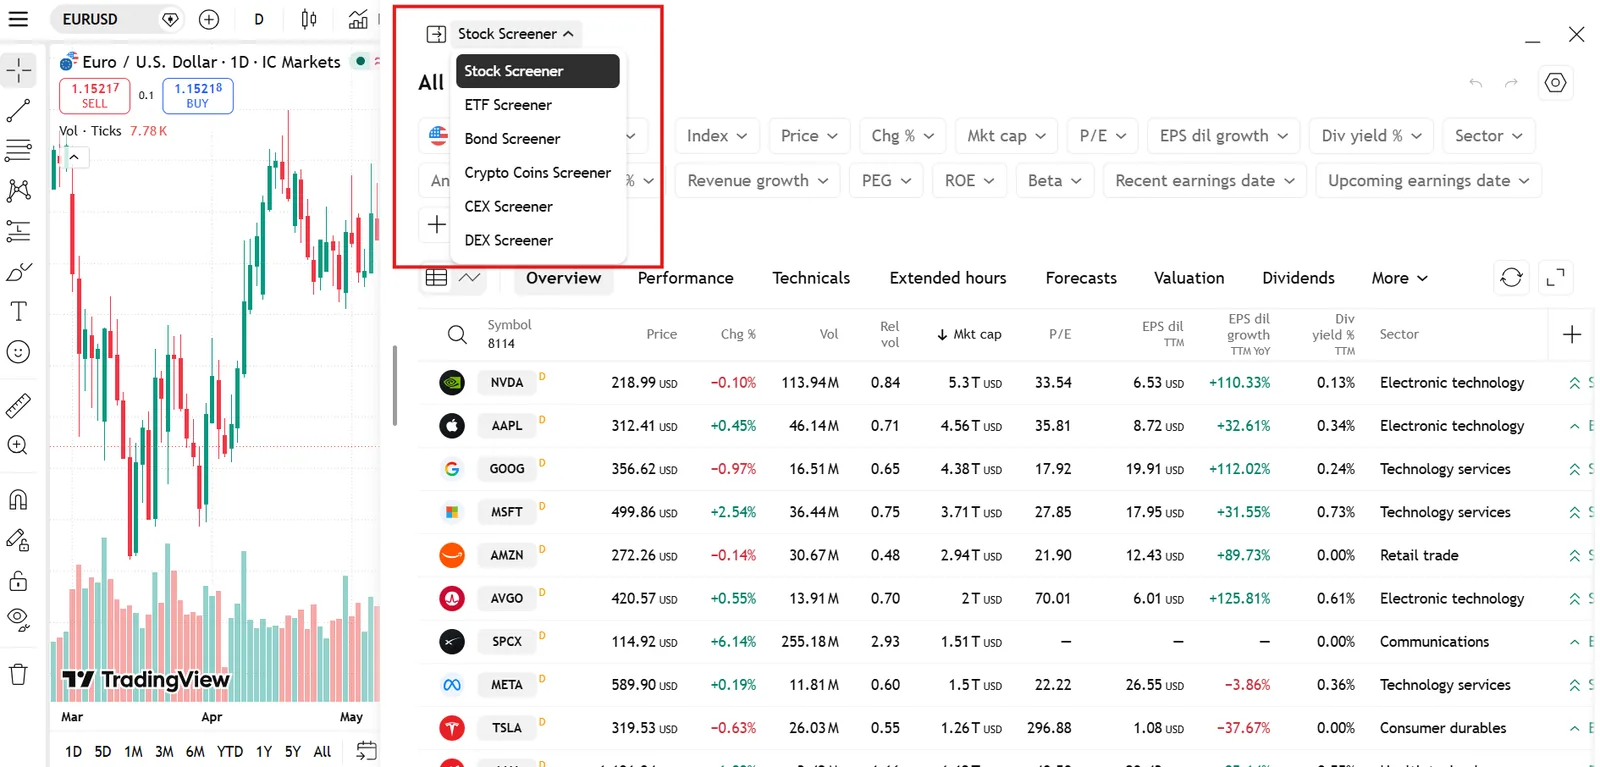Expand the screener to fullscreen

click(1555, 277)
